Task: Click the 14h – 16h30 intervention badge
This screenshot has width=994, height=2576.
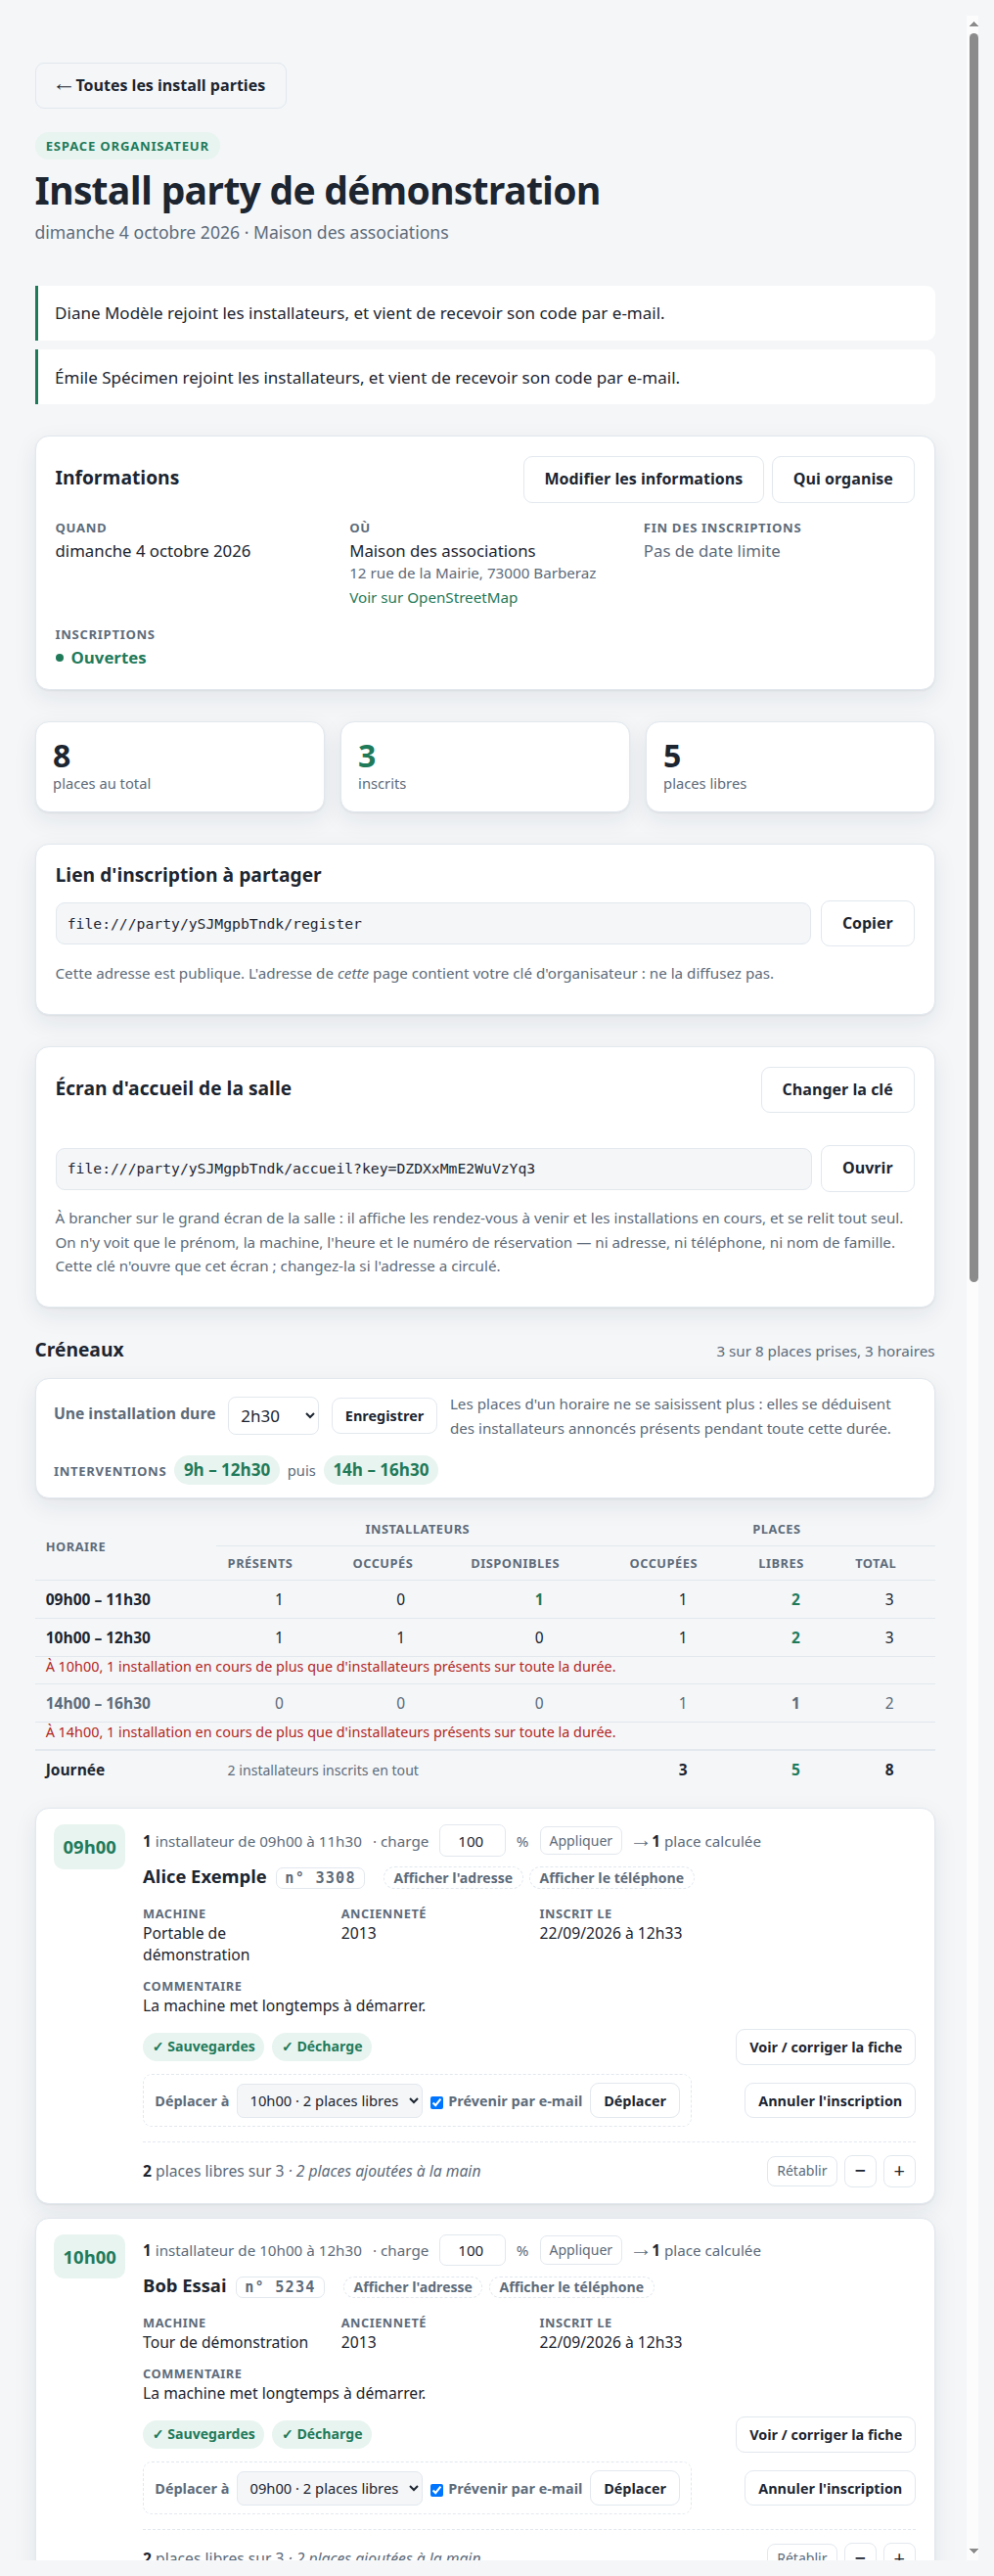Action: pyautogui.click(x=381, y=1470)
